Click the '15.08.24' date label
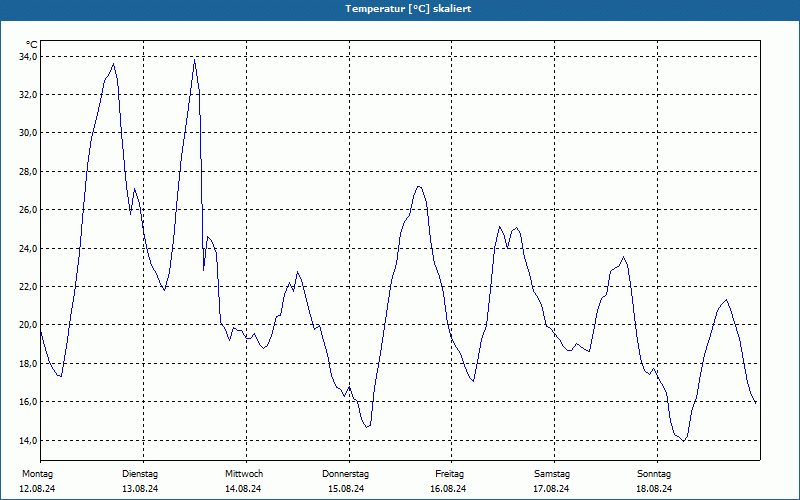 tap(346, 489)
